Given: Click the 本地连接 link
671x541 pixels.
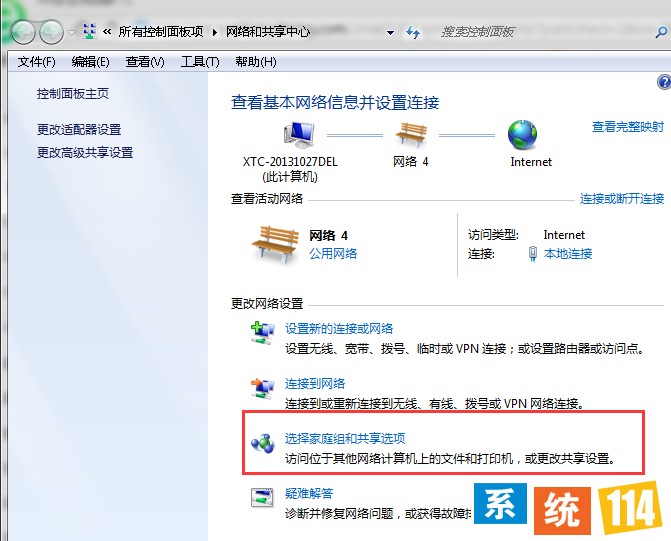Looking at the screenshot, I should tap(568, 254).
